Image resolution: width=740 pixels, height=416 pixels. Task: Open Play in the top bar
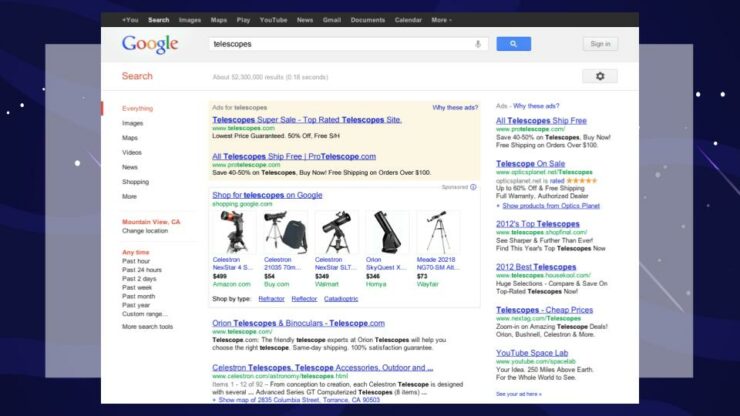coord(244,20)
